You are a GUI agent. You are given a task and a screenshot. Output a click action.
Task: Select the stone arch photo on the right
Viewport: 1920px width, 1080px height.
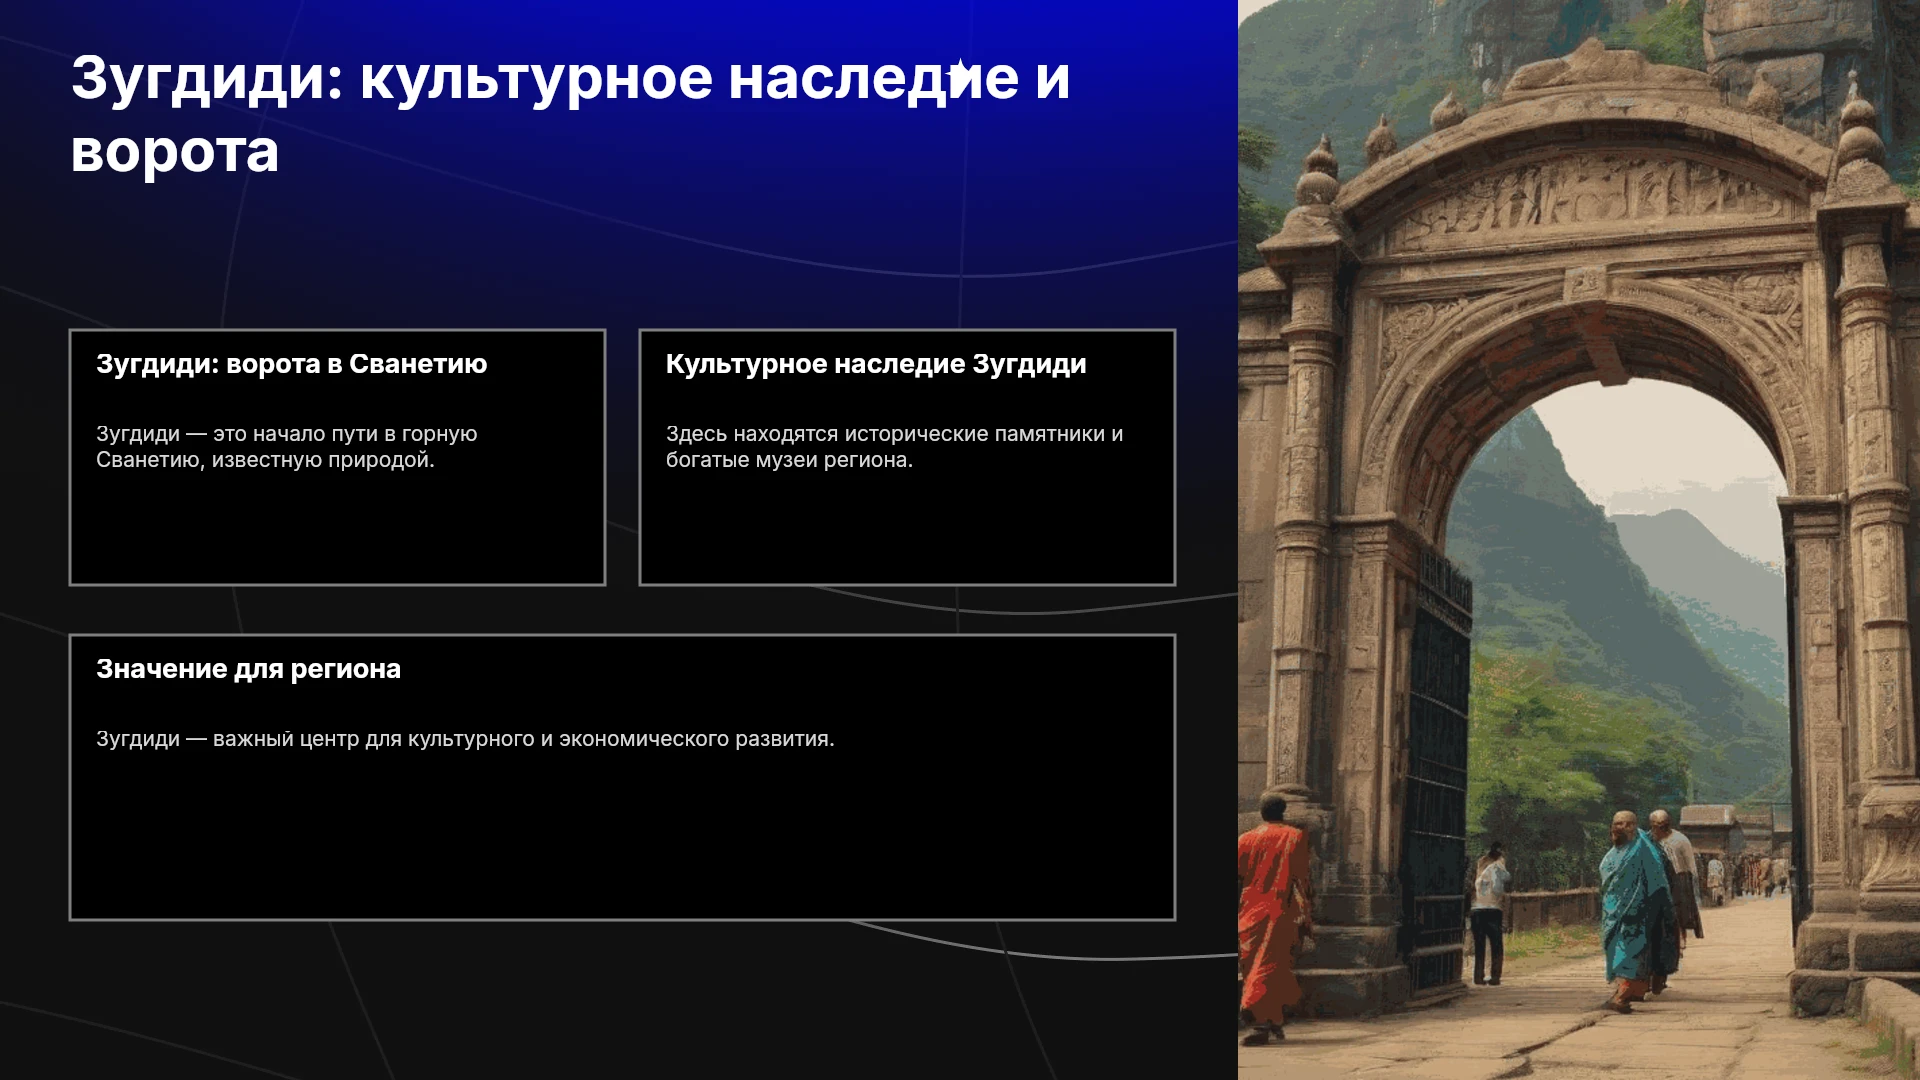point(1579,540)
